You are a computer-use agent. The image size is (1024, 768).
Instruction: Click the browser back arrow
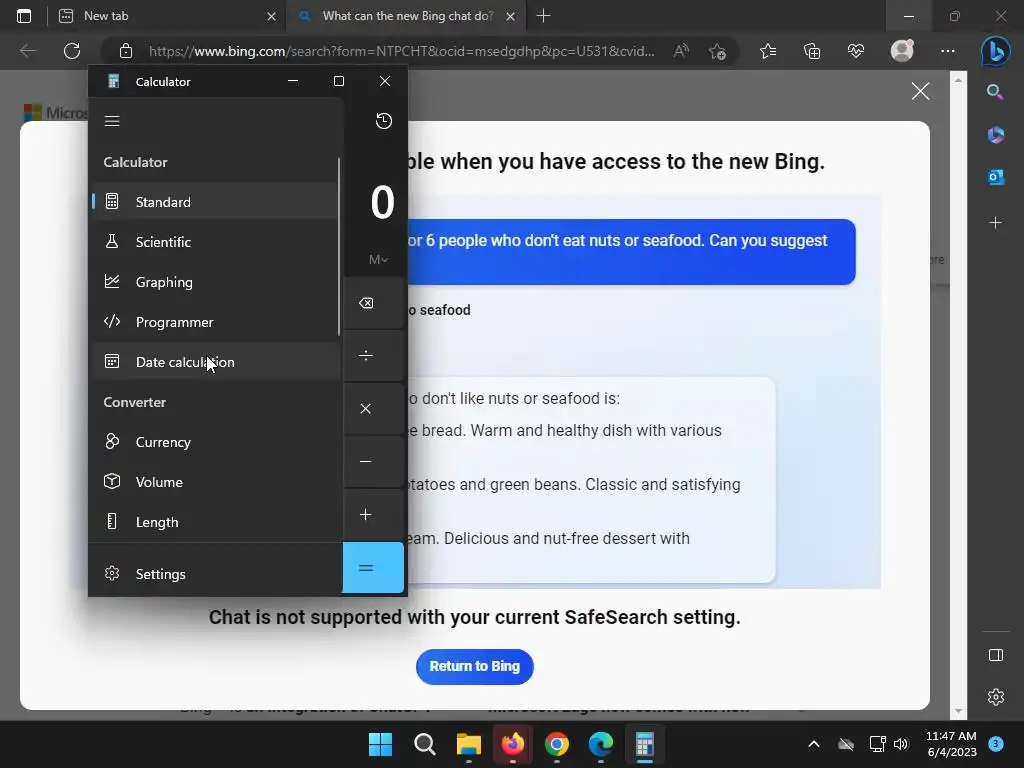(x=27, y=51)
